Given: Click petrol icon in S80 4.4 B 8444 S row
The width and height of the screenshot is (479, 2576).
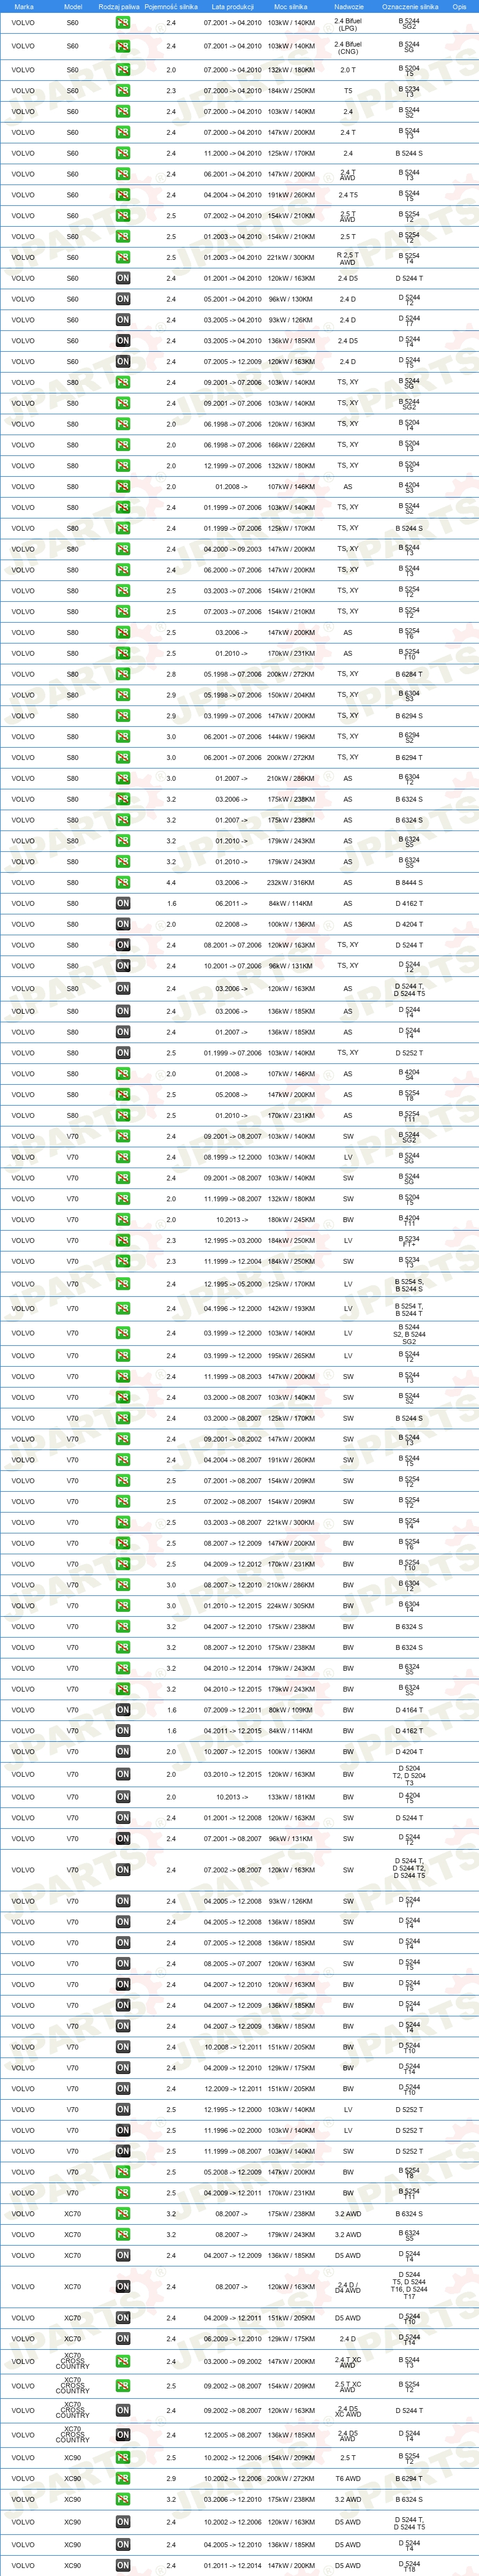Looking at the screenshot, I should pos(122,882).
